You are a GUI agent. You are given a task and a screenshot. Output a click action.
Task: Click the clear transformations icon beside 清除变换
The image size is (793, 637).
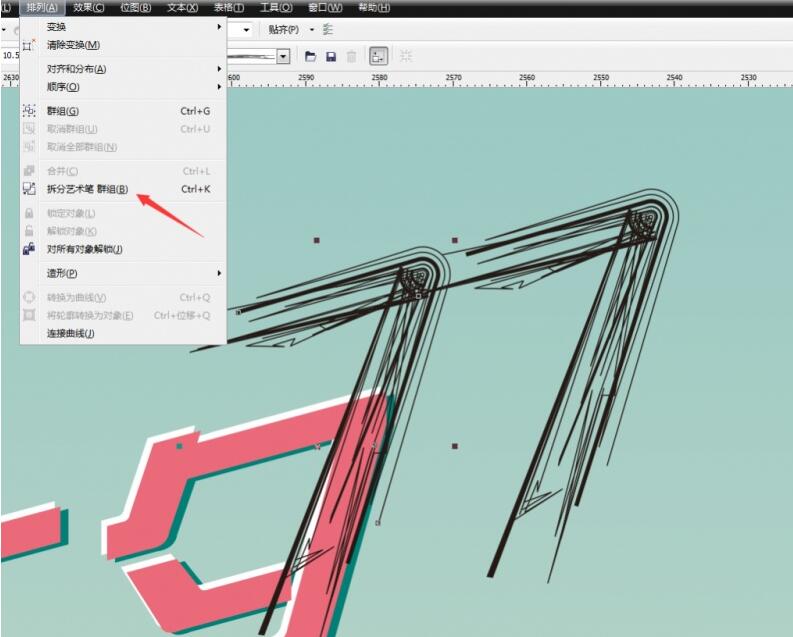[29, 45]
